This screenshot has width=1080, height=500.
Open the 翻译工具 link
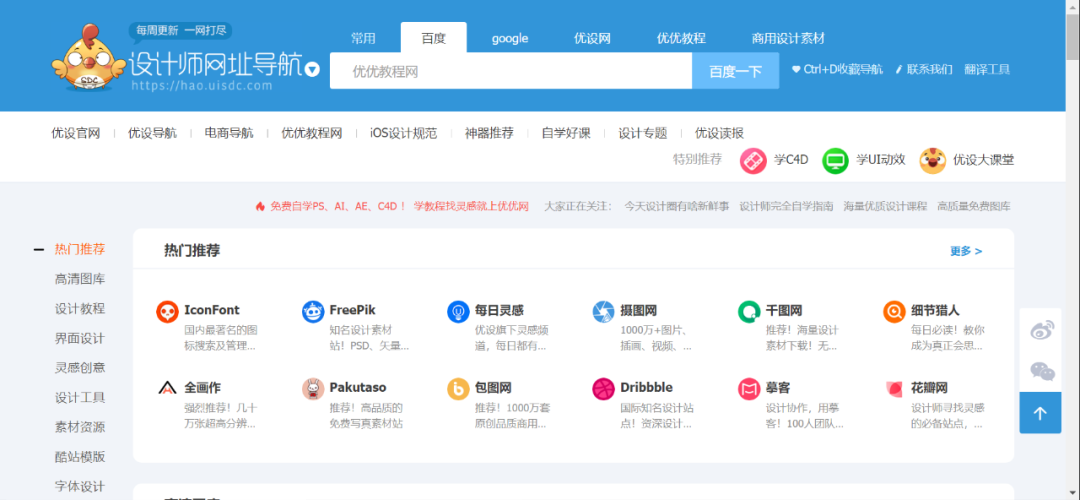click(987, 70)
